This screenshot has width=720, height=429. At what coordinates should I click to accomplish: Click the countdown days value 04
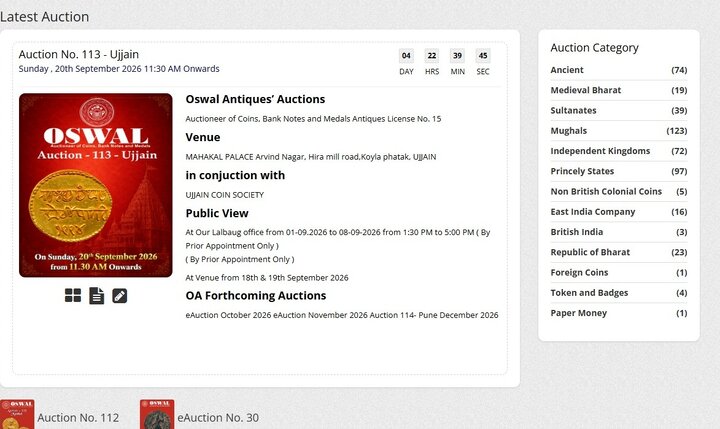coord(406,56)
